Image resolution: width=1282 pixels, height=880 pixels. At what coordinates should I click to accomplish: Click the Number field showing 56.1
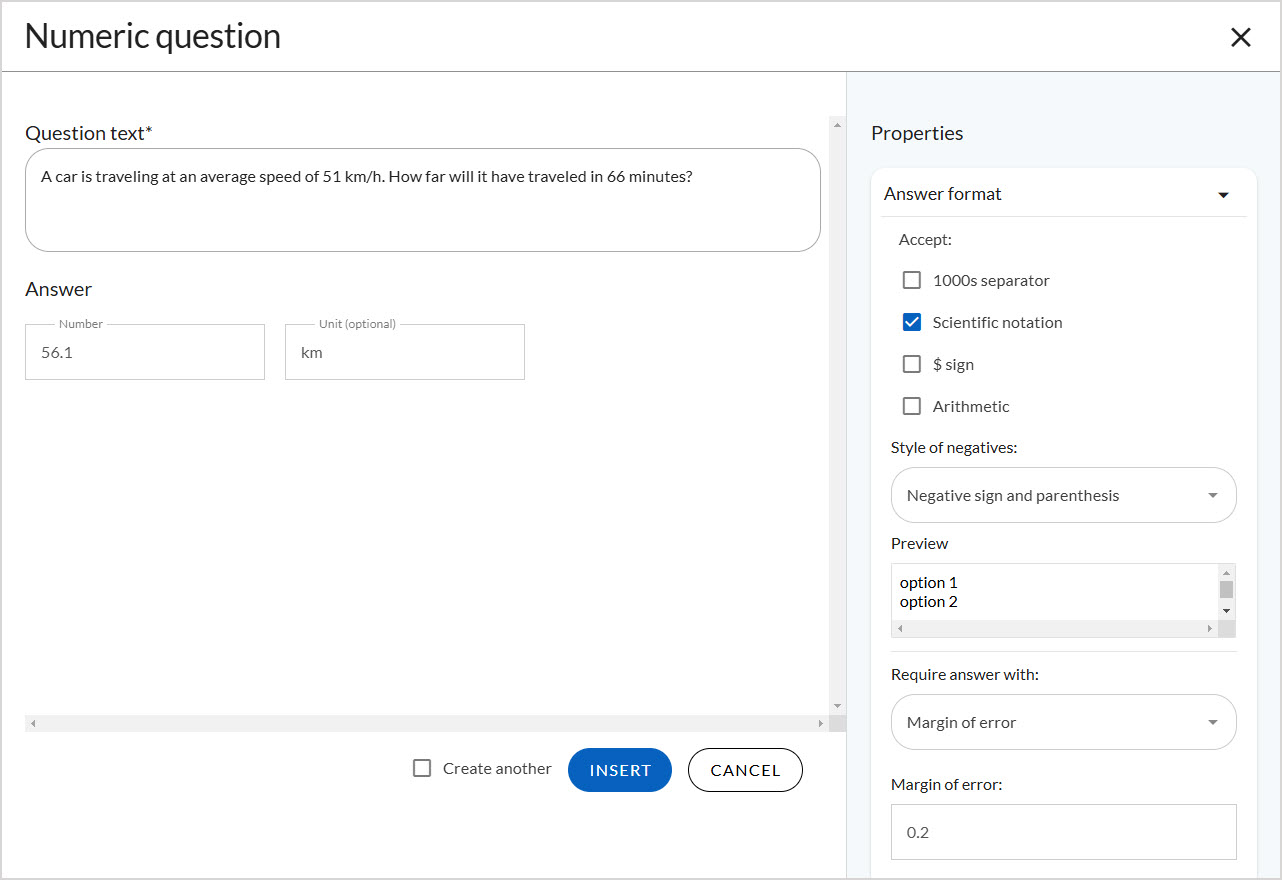(x=144, y=352)
